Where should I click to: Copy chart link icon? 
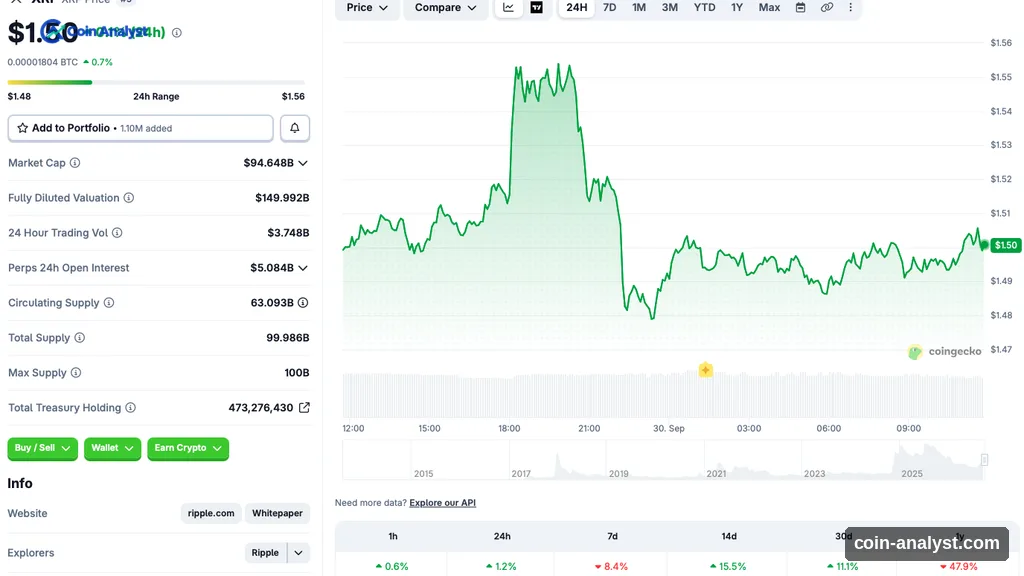[827, 7]
